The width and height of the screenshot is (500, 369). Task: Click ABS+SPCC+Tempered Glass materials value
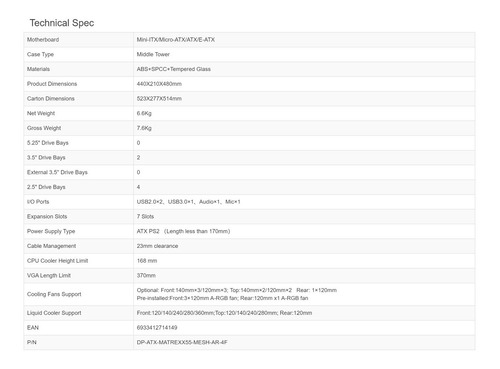(x=174, y=69)
